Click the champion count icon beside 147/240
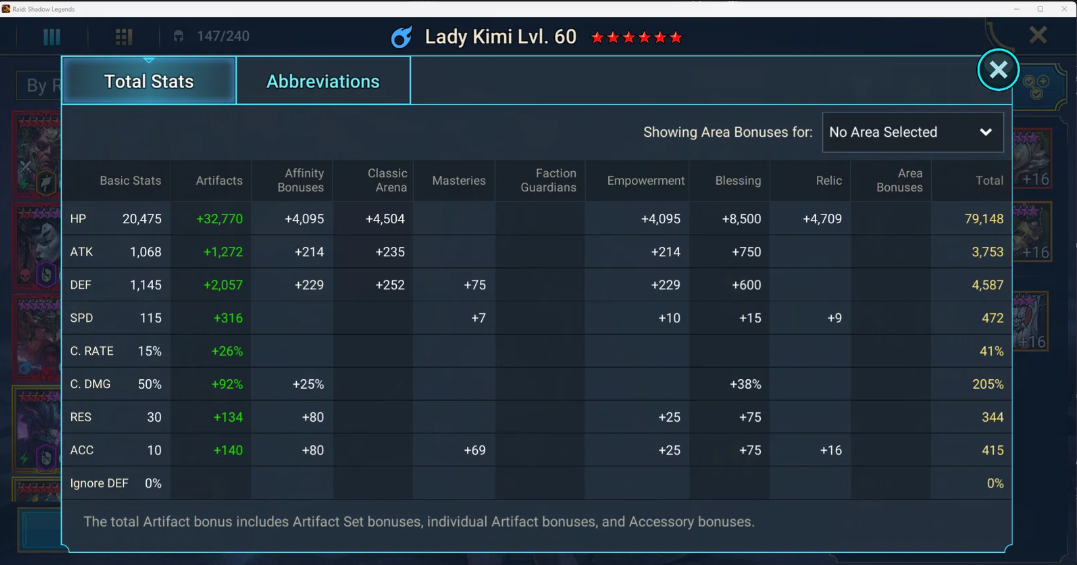Viewport: 1077px width, 565px height. point(179,36)
